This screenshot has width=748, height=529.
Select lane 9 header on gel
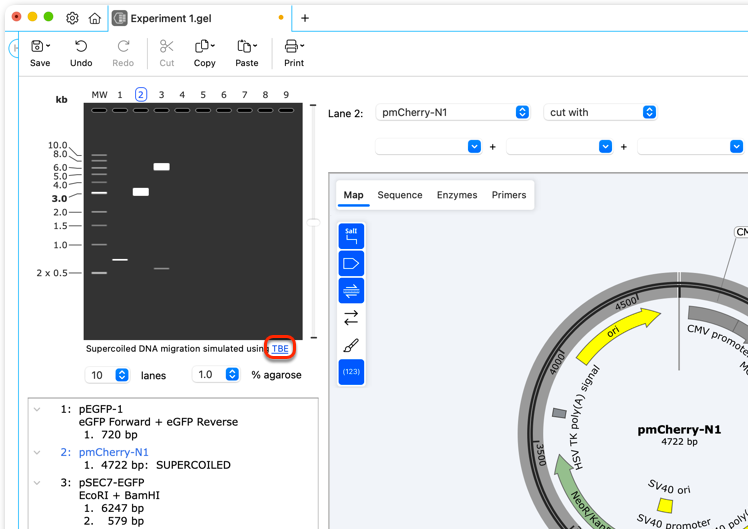point(286,95)
